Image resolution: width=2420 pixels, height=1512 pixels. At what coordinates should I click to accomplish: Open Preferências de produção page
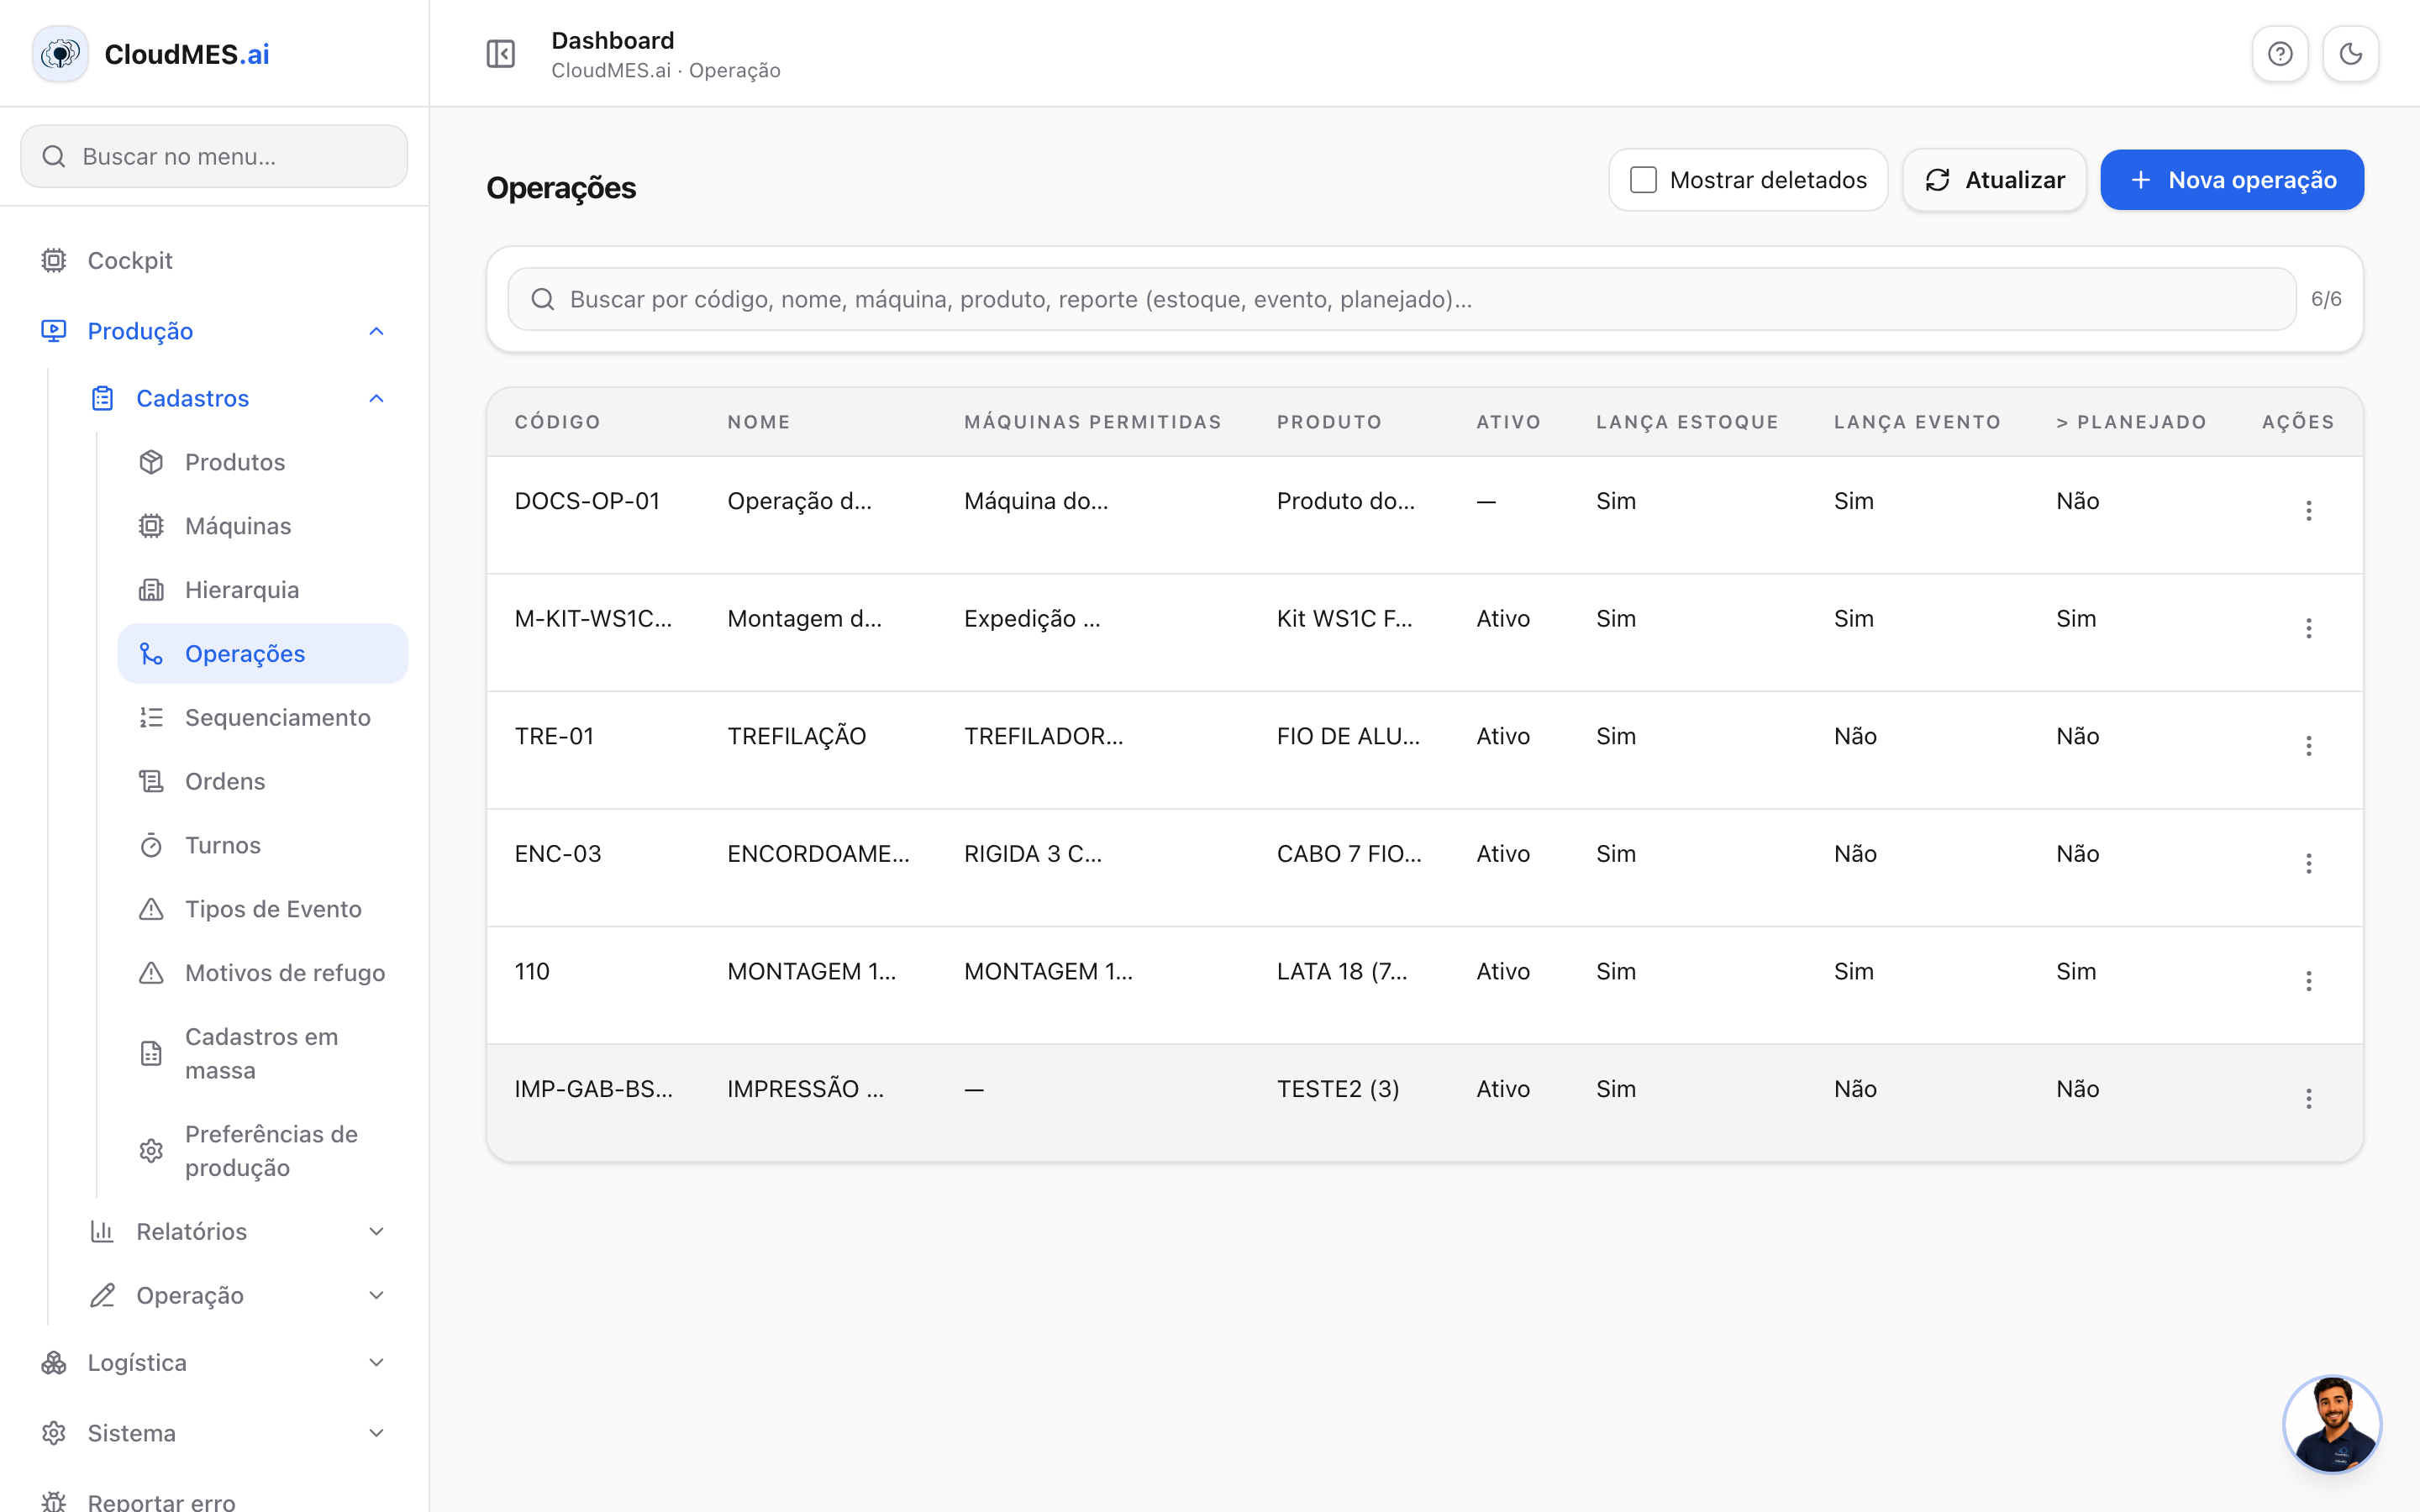tap(263, 1151)
